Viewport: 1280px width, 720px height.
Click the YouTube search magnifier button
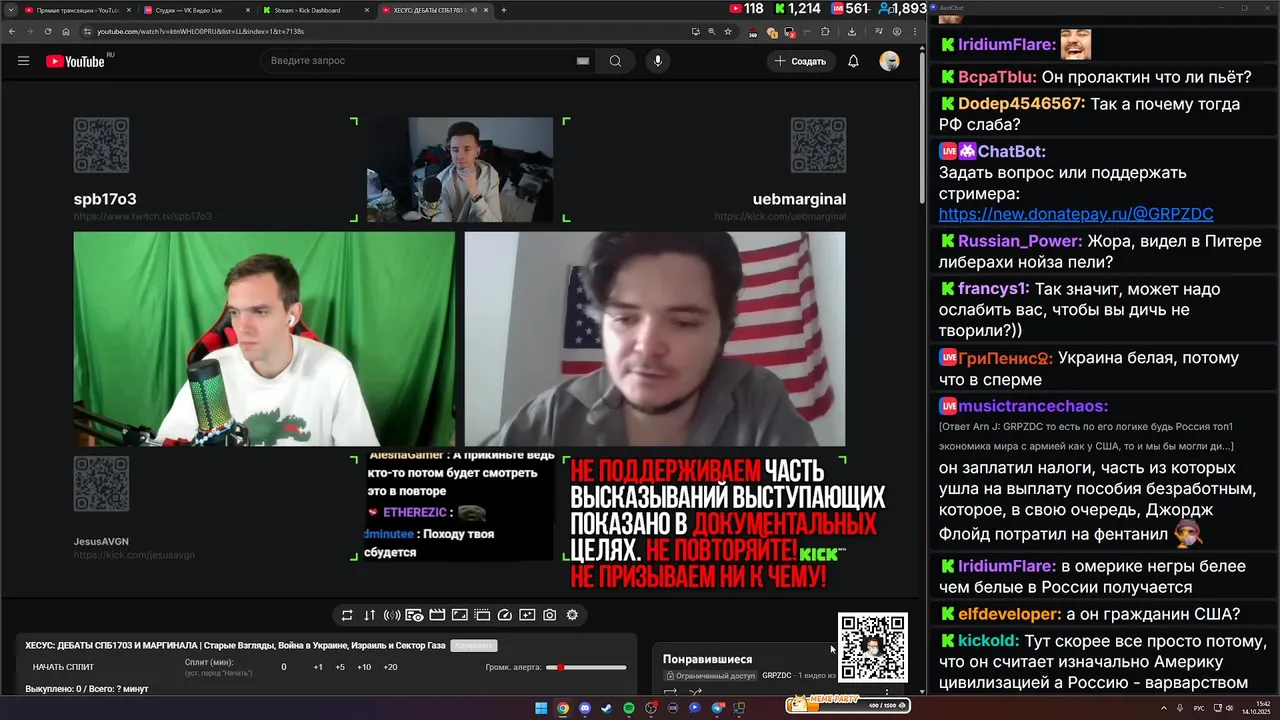click(x=615, y=61)
